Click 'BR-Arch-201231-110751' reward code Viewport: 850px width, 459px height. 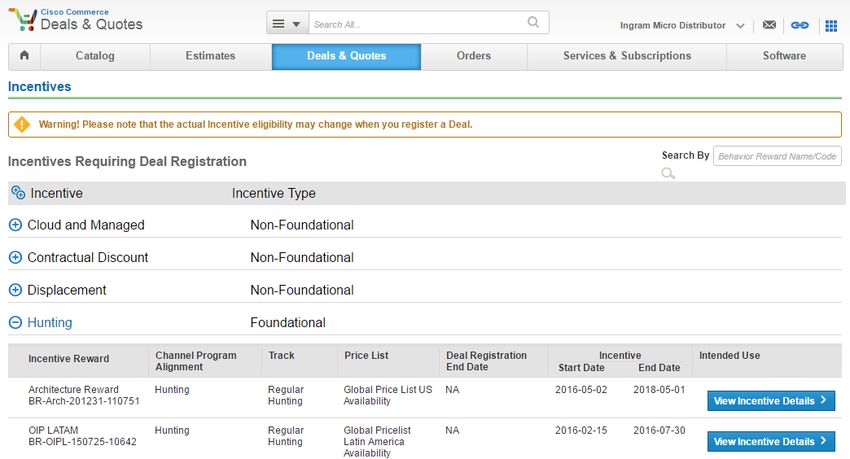pyautogui.click(x=84, y=401)
